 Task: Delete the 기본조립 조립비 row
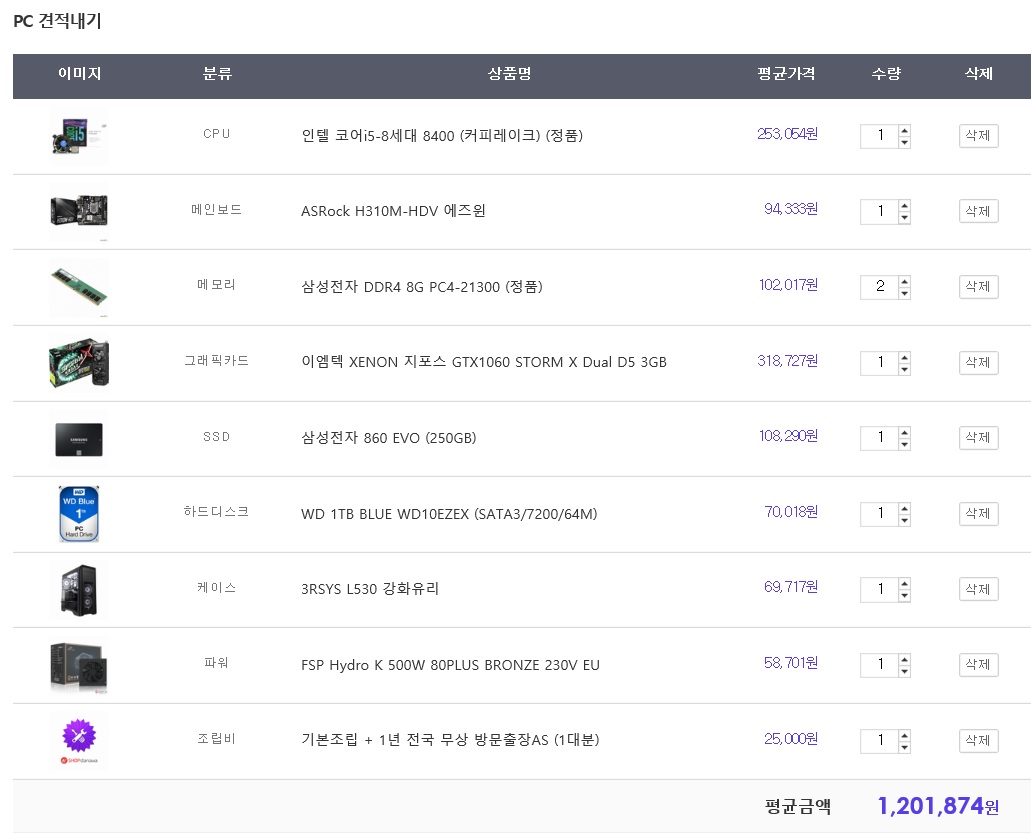point(978,741)
